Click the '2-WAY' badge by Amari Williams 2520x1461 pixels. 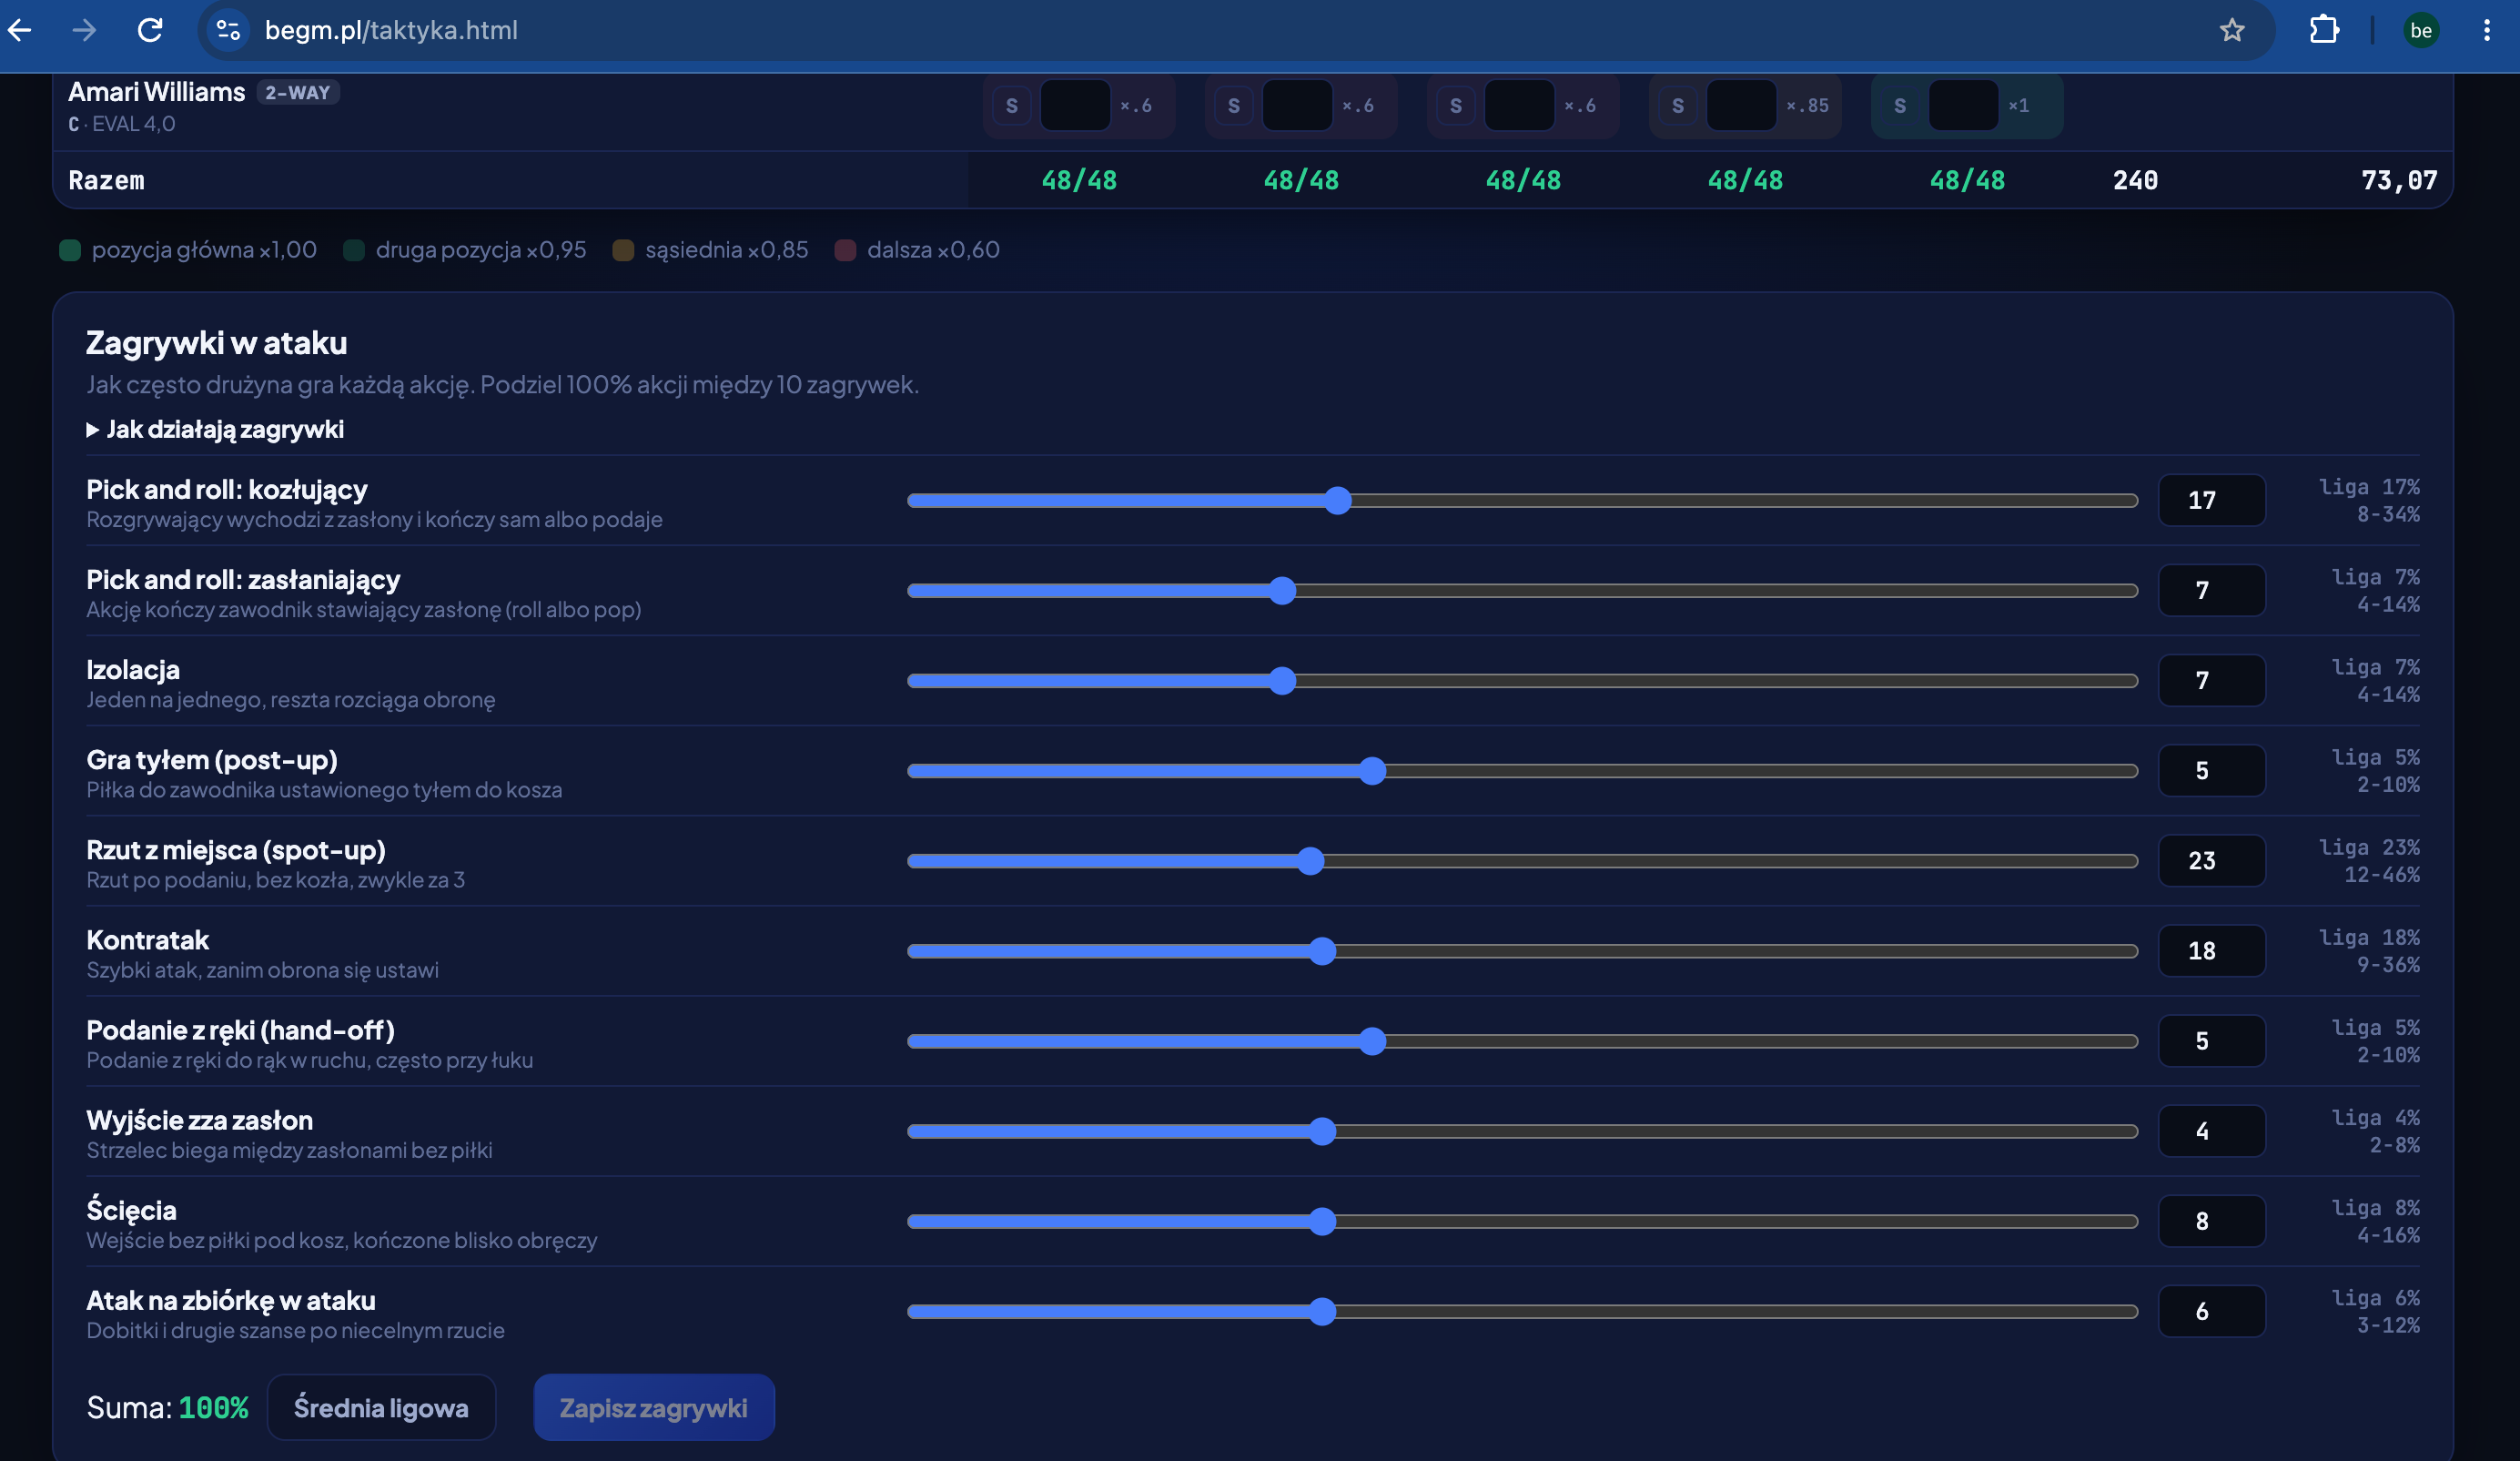click(298, 92)
